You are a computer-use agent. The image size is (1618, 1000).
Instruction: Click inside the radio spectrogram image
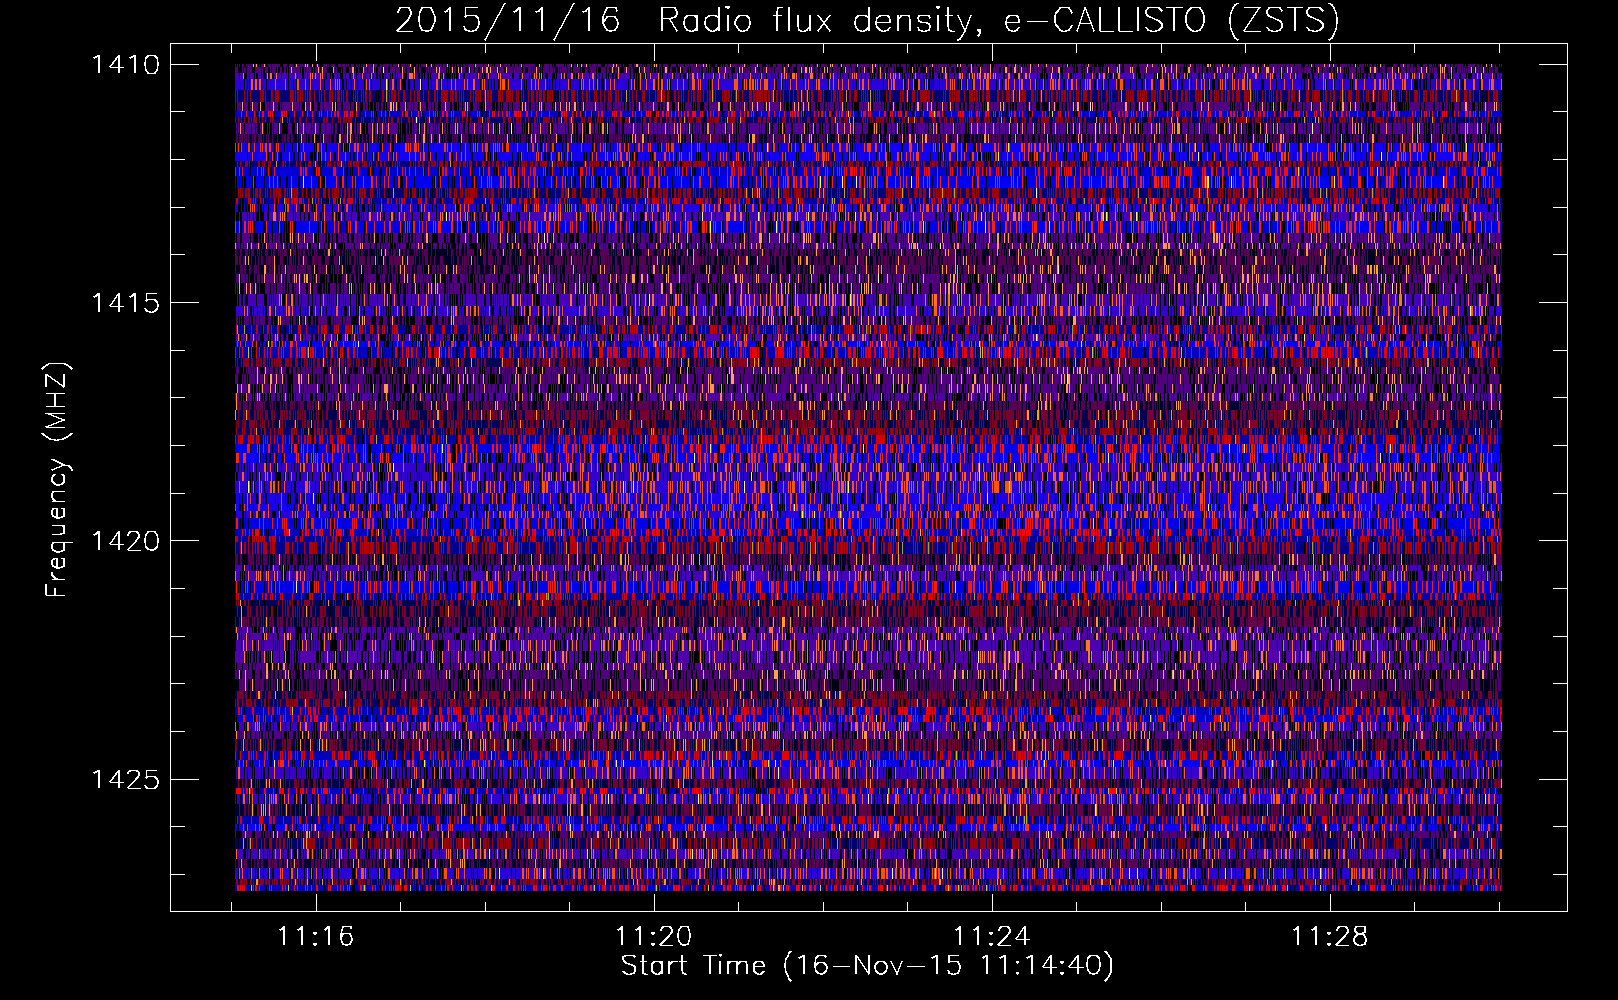[x=868, y=477]
